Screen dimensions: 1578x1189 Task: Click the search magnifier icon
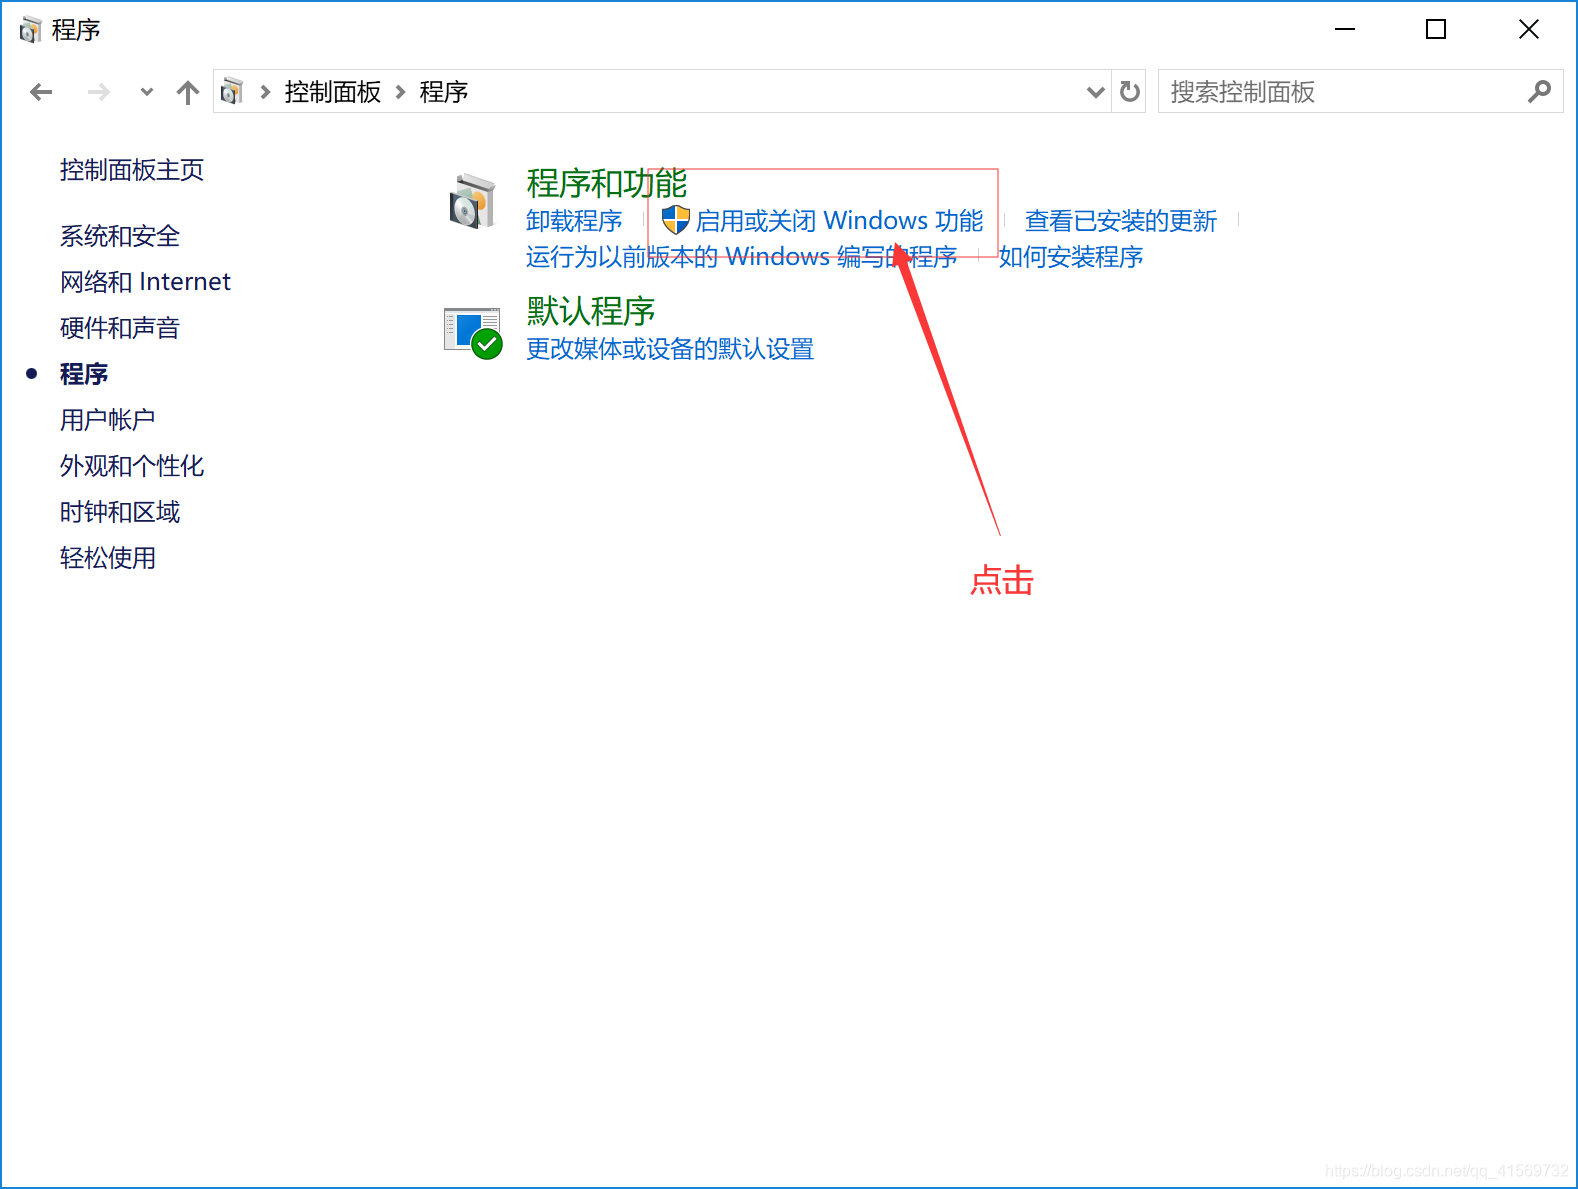1540,92
